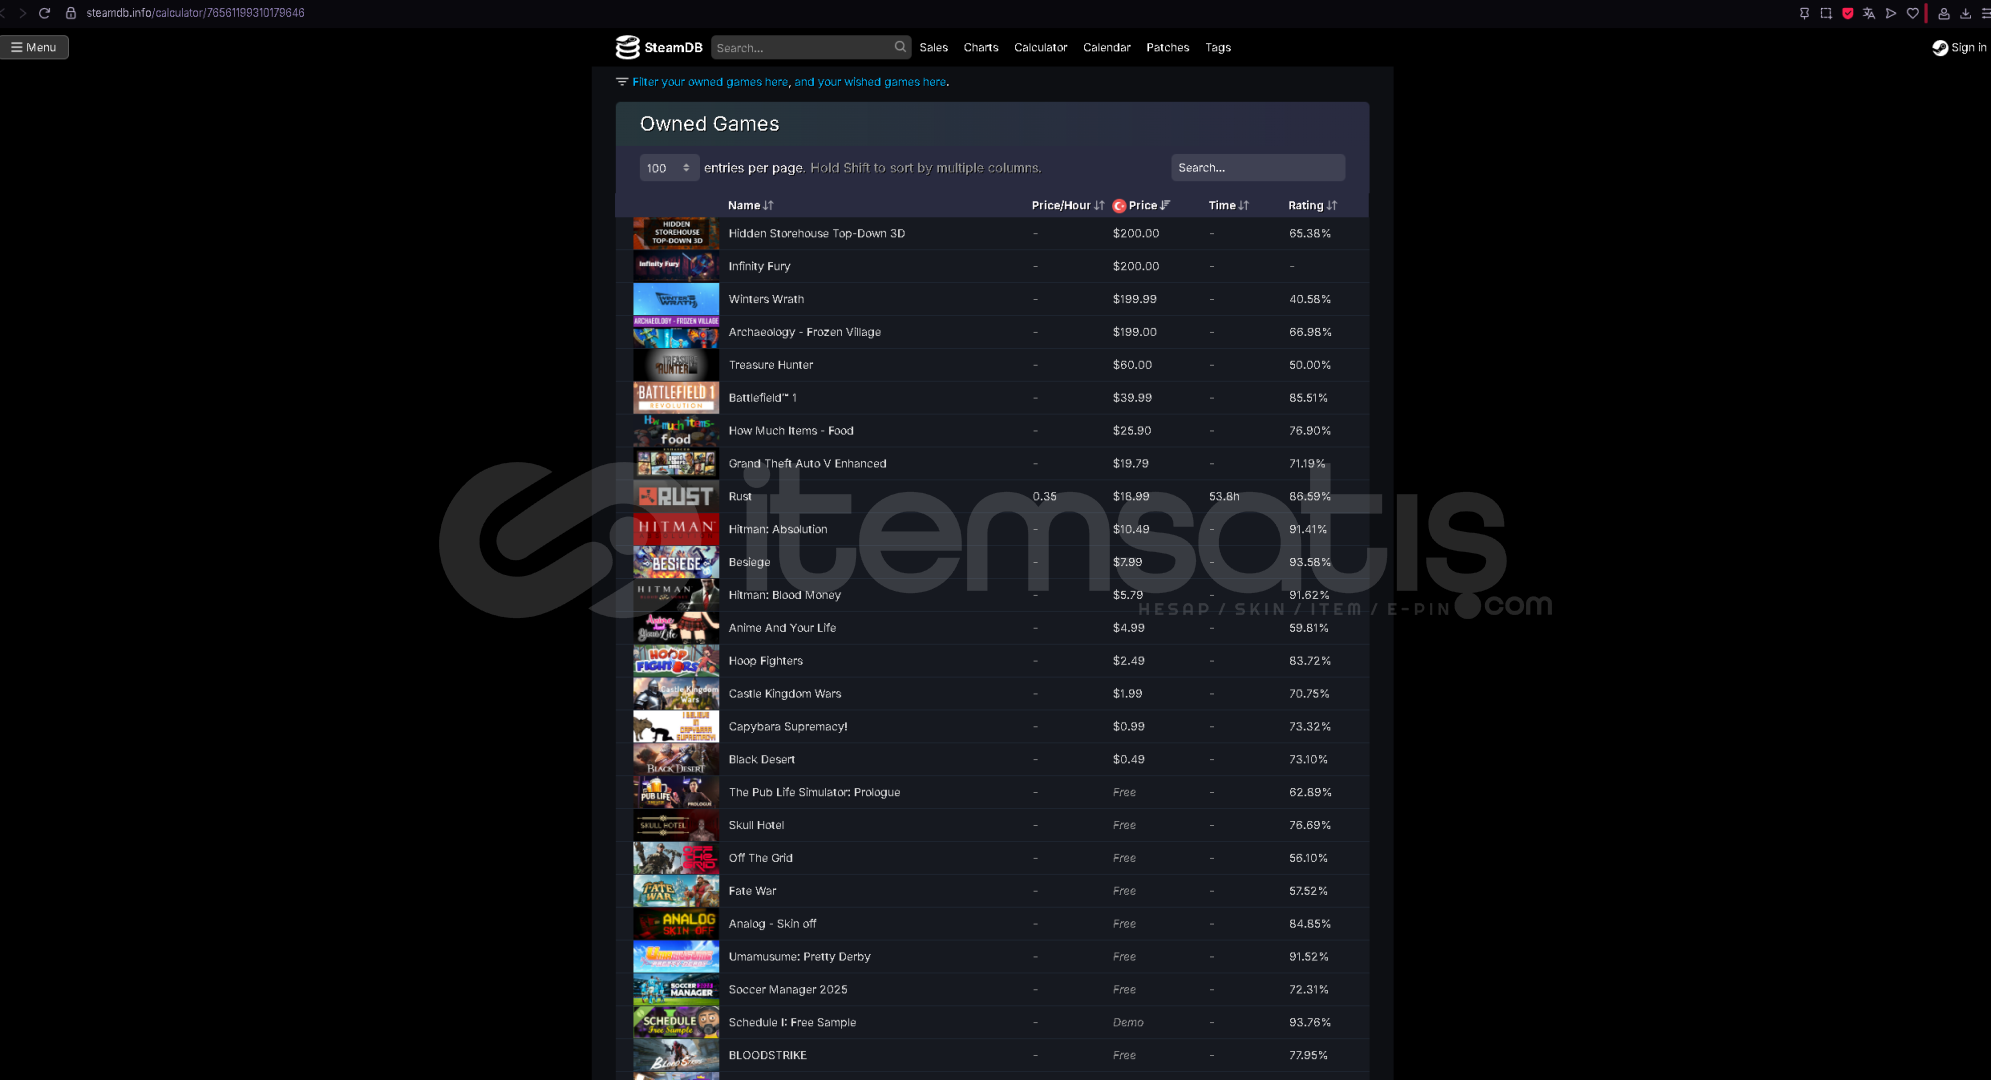Viewport: 1991px width, 1080px height.
Task: Click the Rust game thumbnail
Action: coord(675,496)
